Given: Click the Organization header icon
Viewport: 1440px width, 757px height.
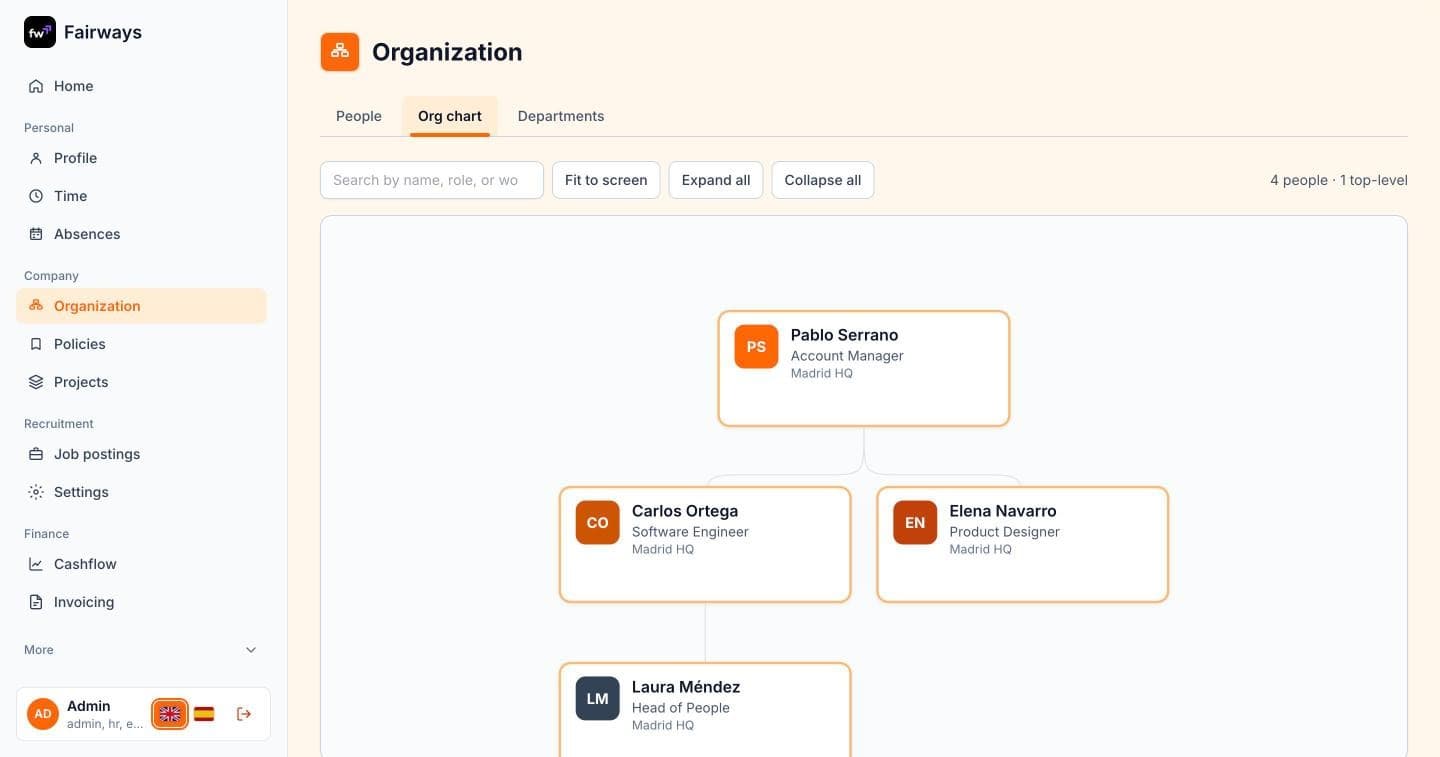Looking at the screenshot, I should point(340,52).
